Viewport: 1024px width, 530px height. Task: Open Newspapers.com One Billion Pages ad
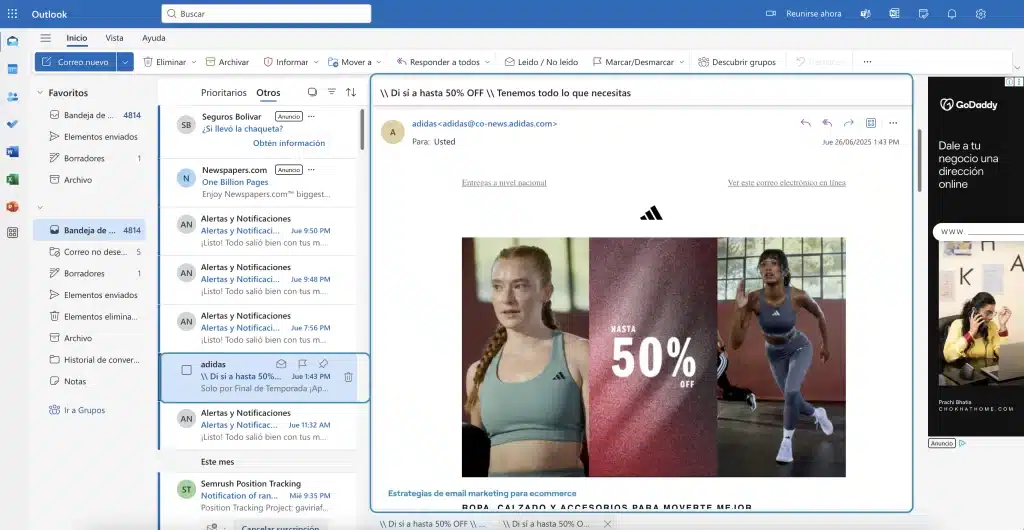(258, 181)
